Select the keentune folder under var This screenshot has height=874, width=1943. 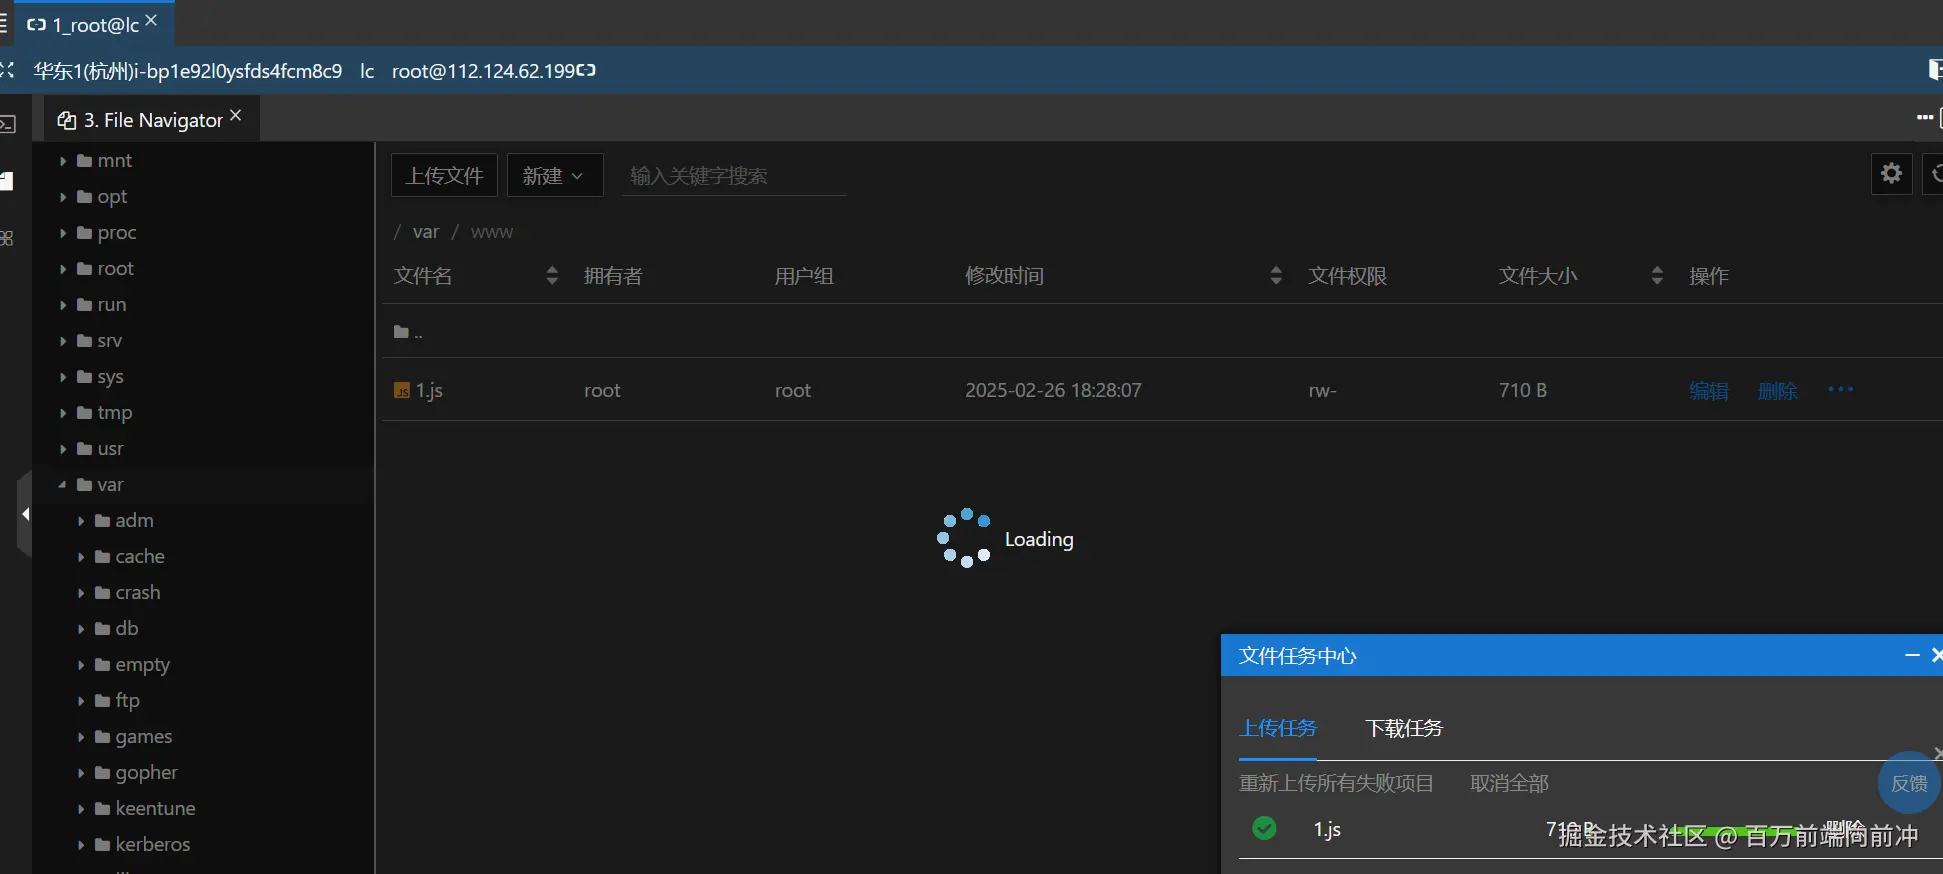point(155,809)
